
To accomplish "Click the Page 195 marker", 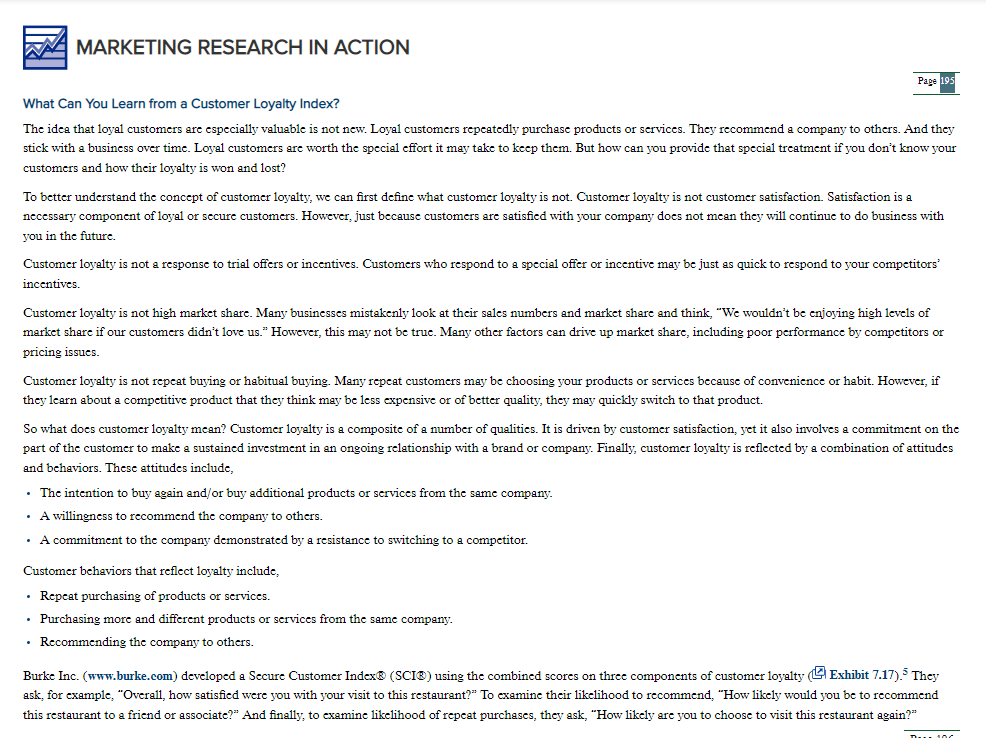I will [x=936, y=82].
